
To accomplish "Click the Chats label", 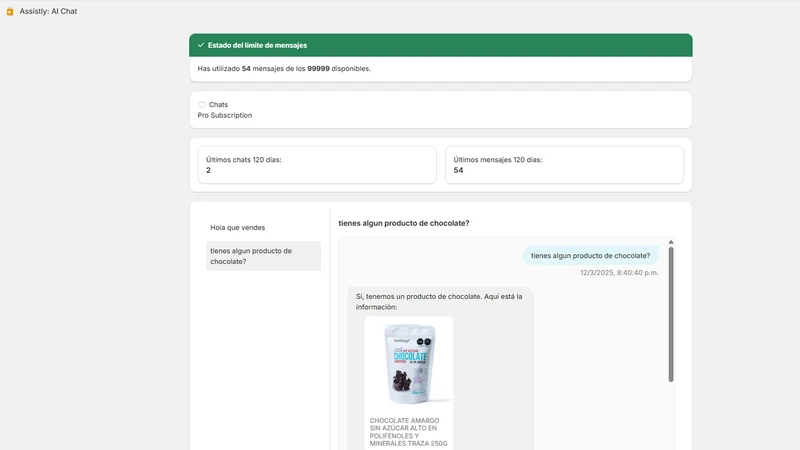I will [x=218, y=105].
